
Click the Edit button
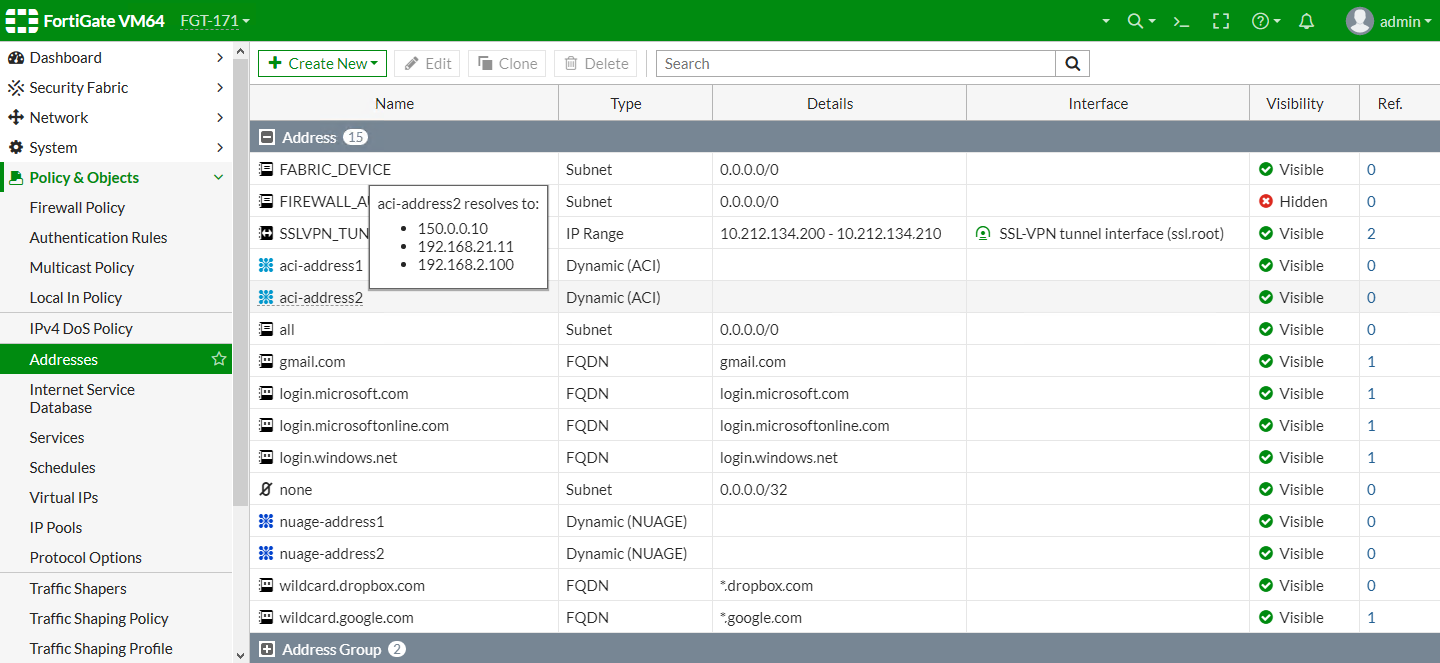click(428, 63)
